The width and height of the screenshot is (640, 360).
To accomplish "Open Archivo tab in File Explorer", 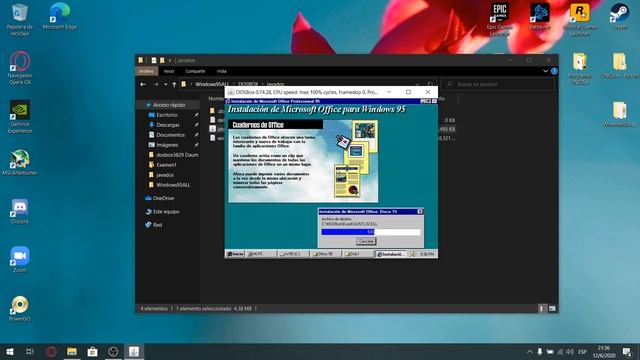I will click(x=147, y=71).
